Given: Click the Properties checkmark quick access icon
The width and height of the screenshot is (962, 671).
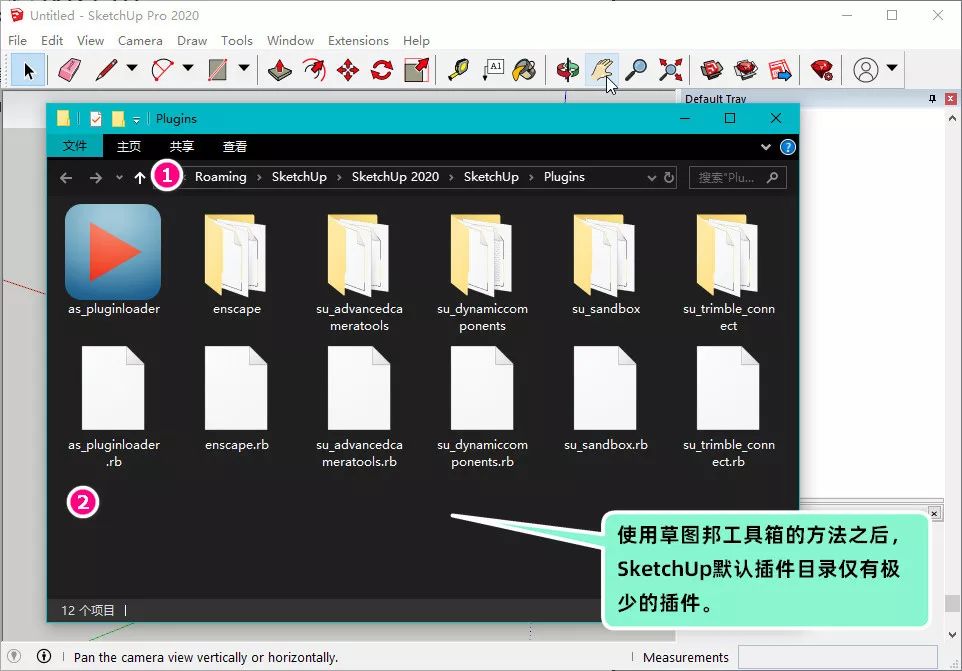Looking at the screenshot, I should 96,118.
